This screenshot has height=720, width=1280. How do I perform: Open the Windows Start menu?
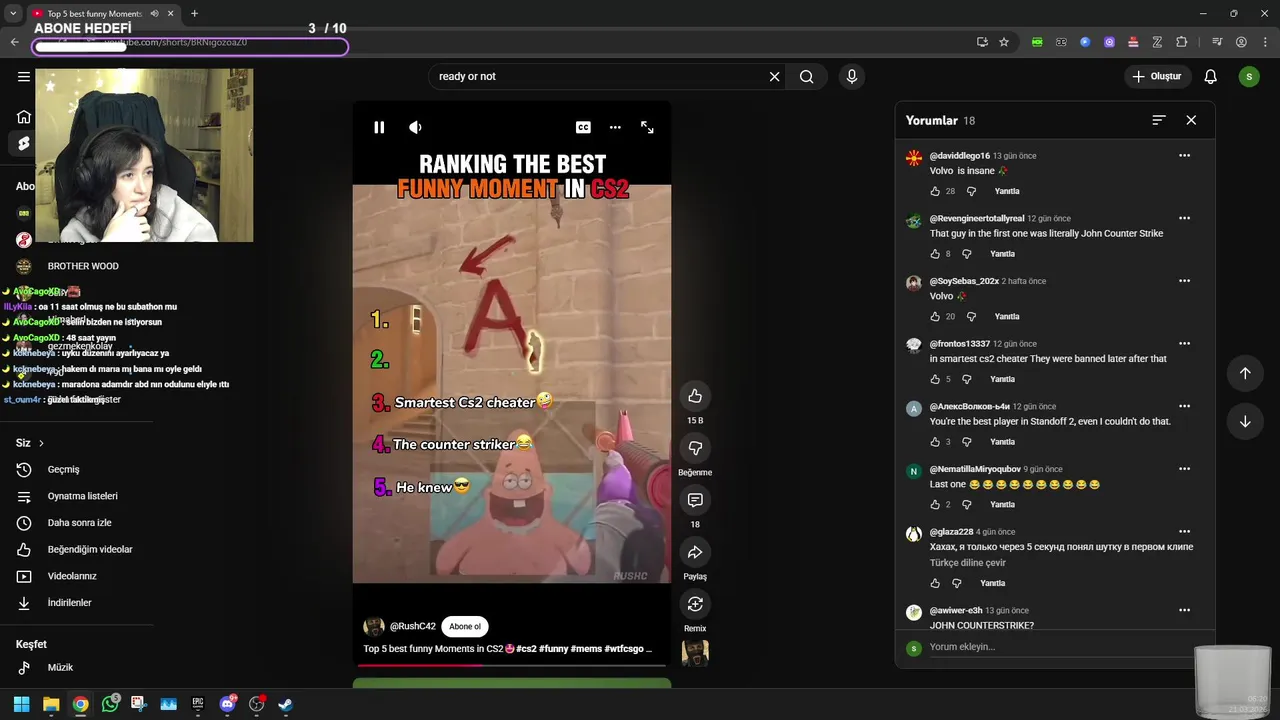[x=21, y=704]
